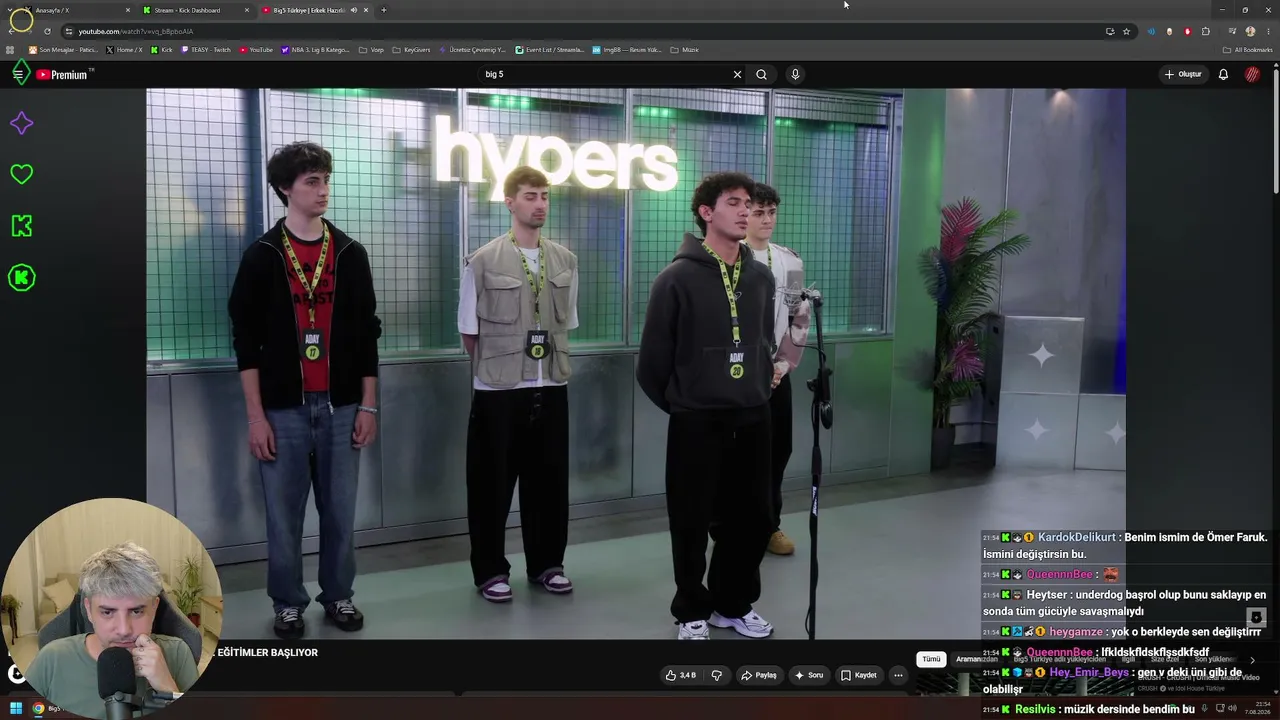Click the green heart overlay icon
Screen dimensions: 1280x720
coord(21,174)
